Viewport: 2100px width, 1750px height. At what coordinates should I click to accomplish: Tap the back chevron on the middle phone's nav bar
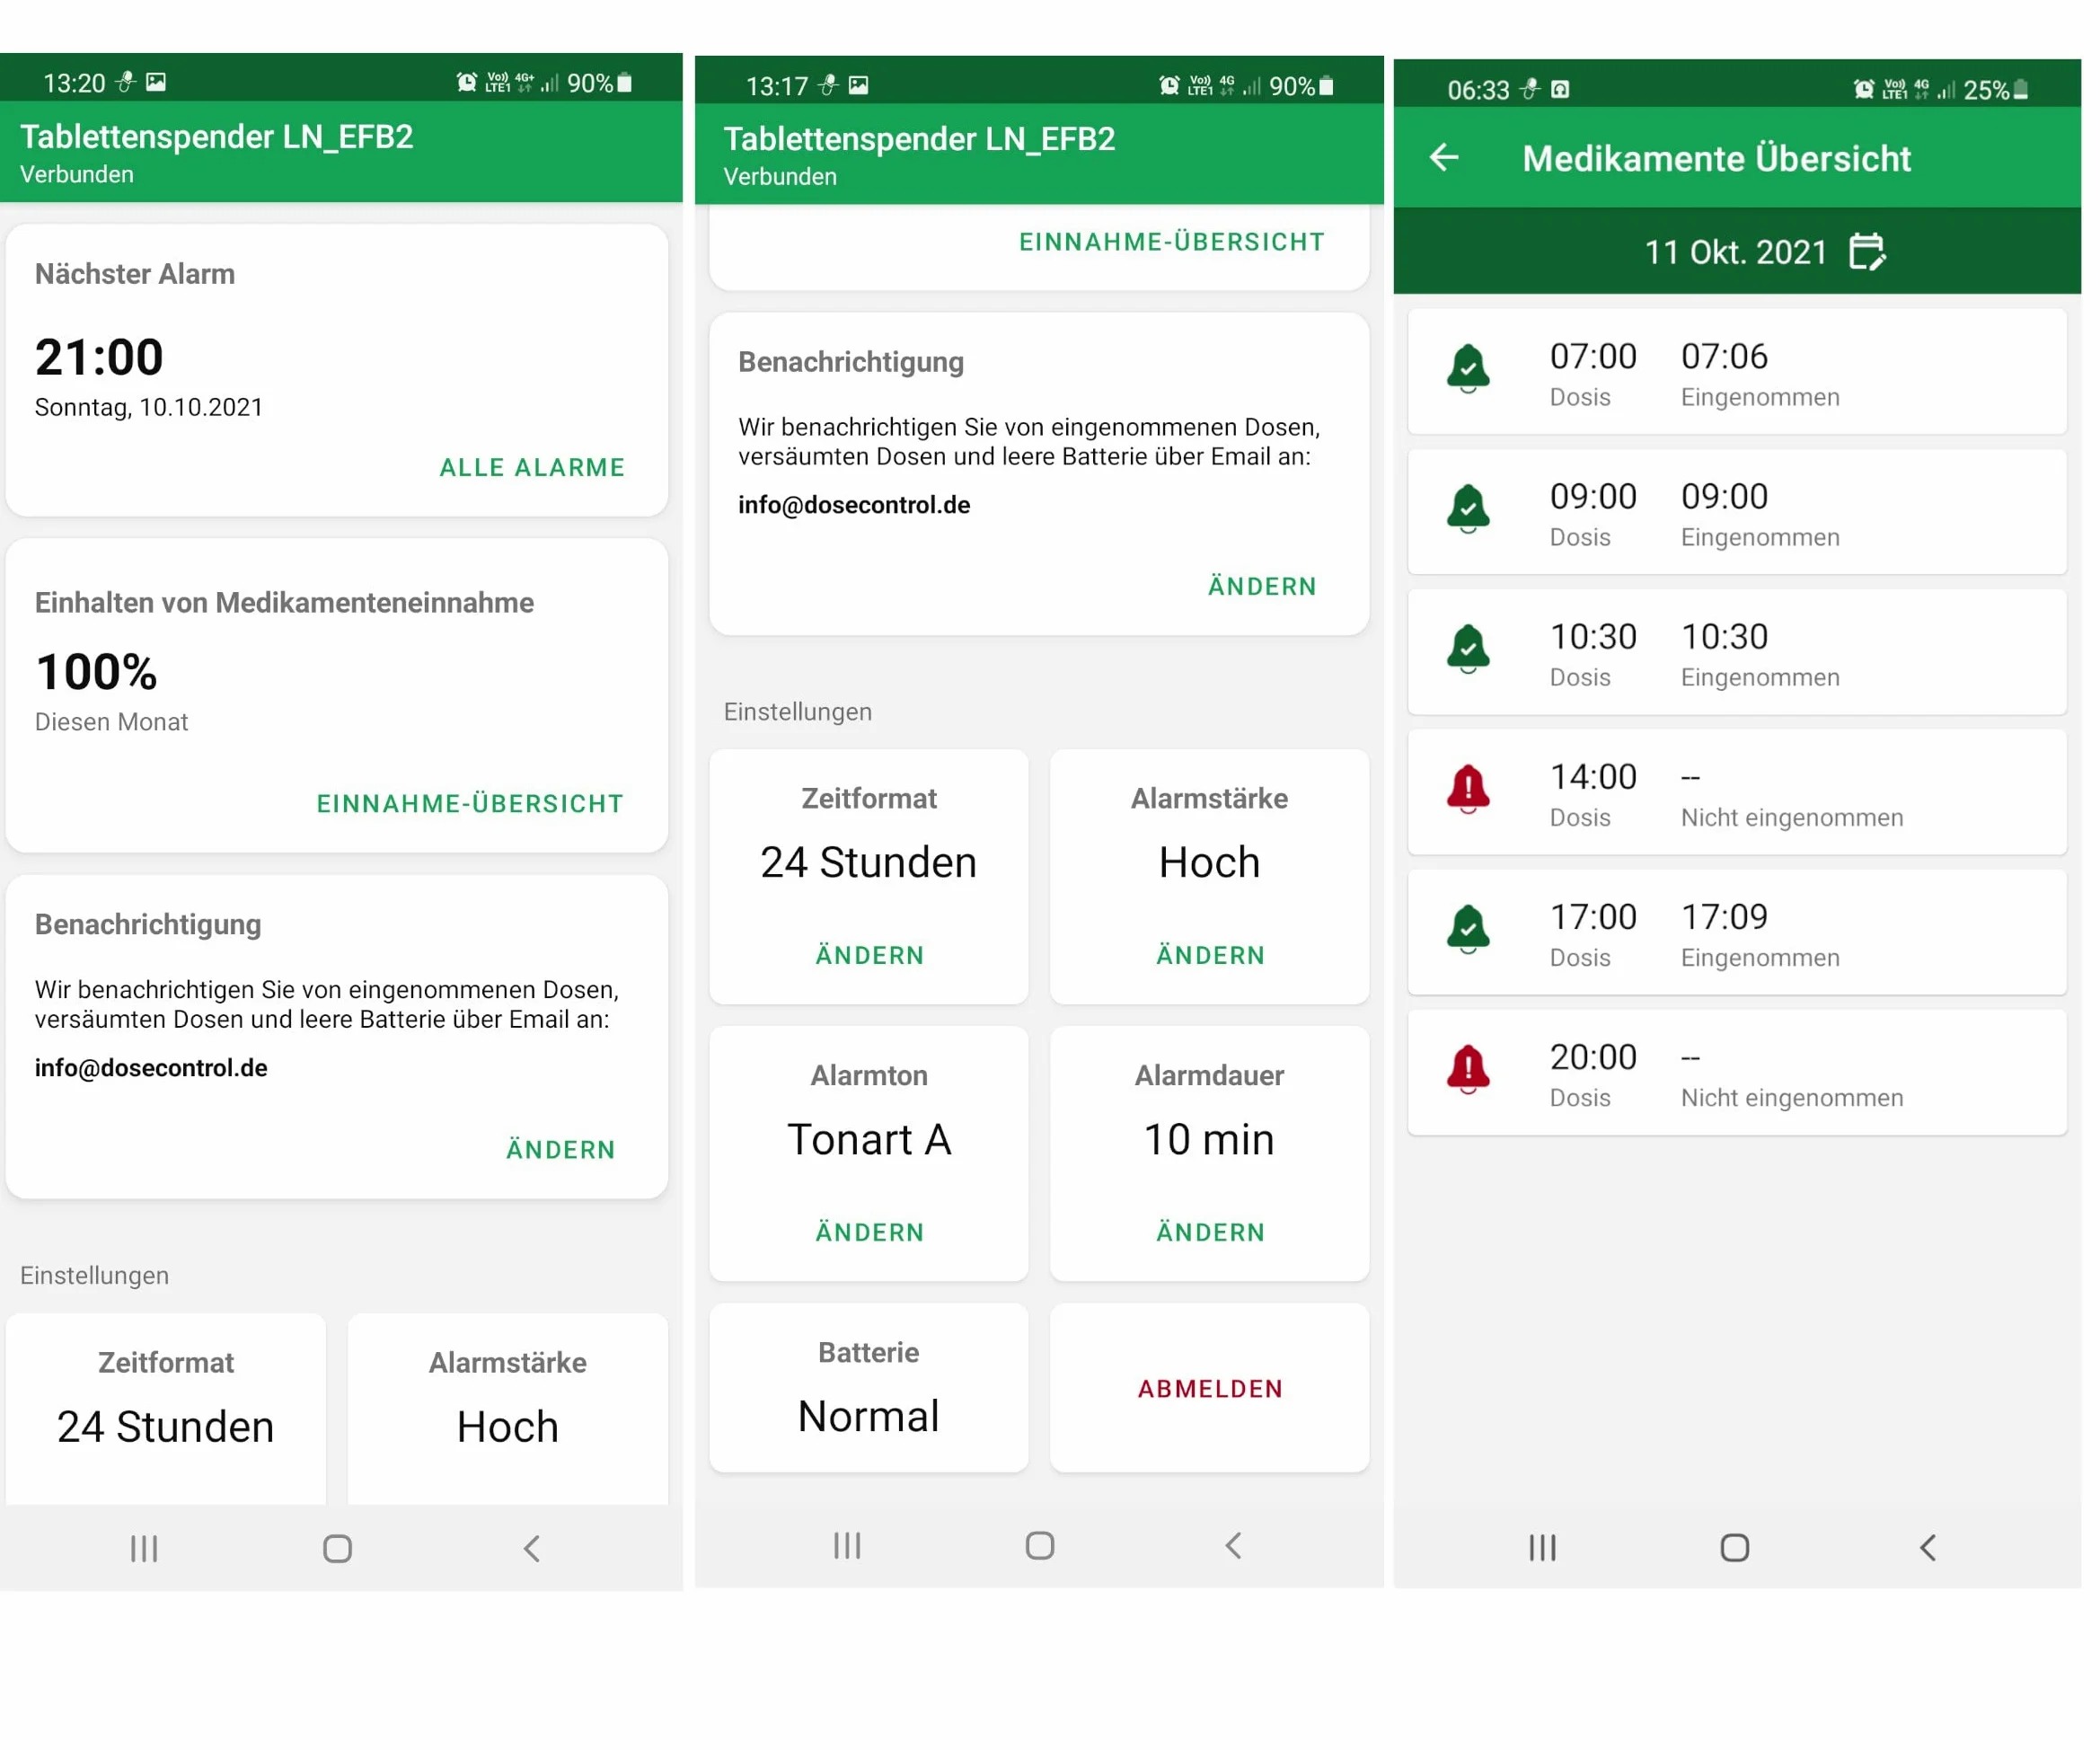[1234, 1546]
